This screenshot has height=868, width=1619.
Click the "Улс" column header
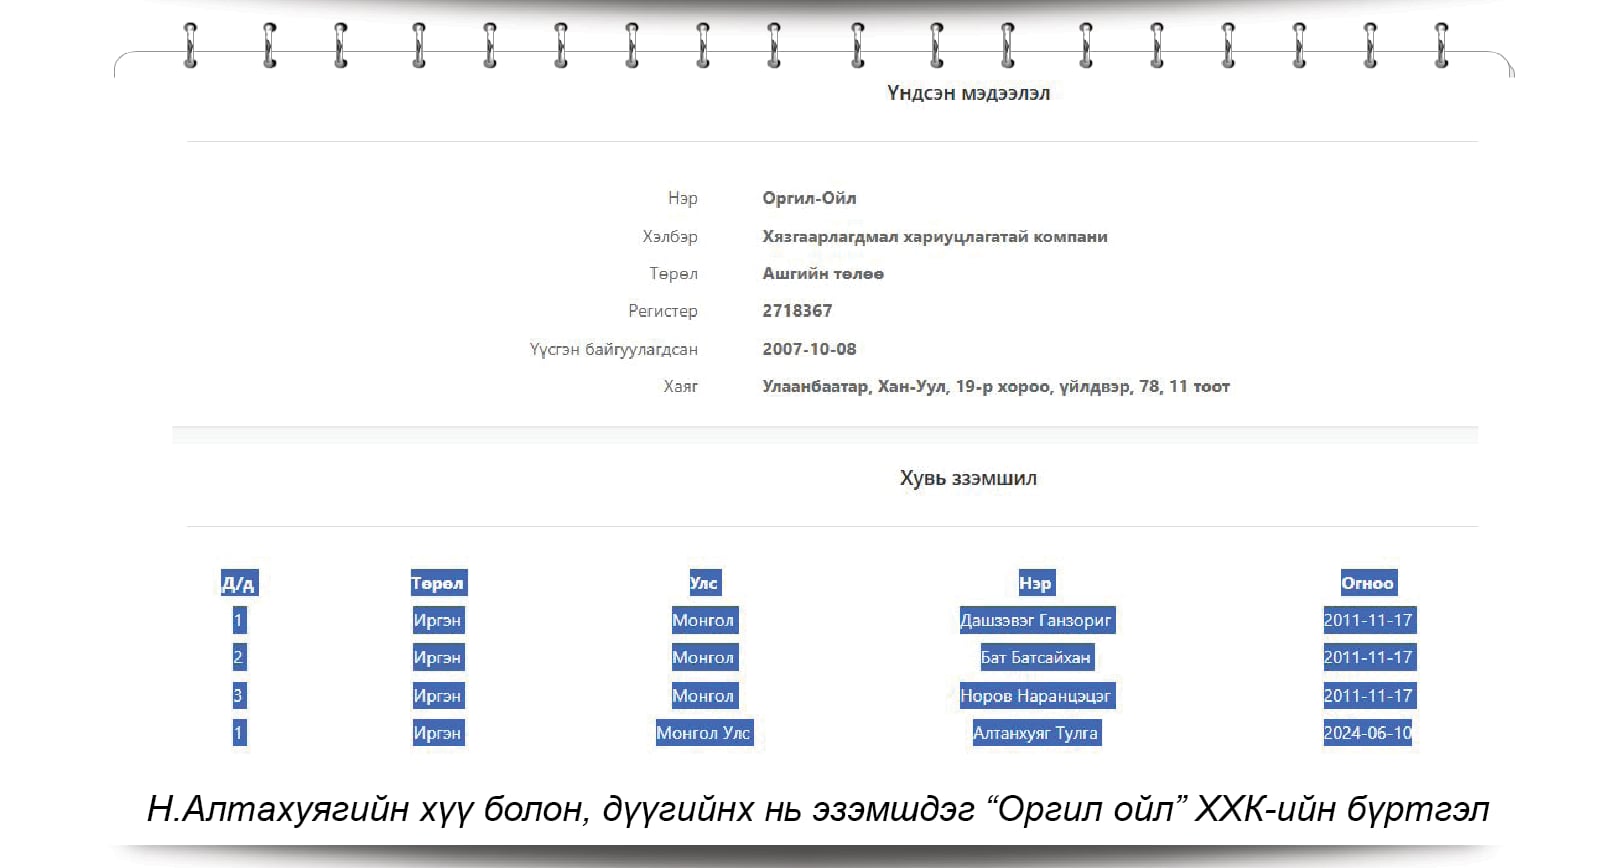[703, 583]
